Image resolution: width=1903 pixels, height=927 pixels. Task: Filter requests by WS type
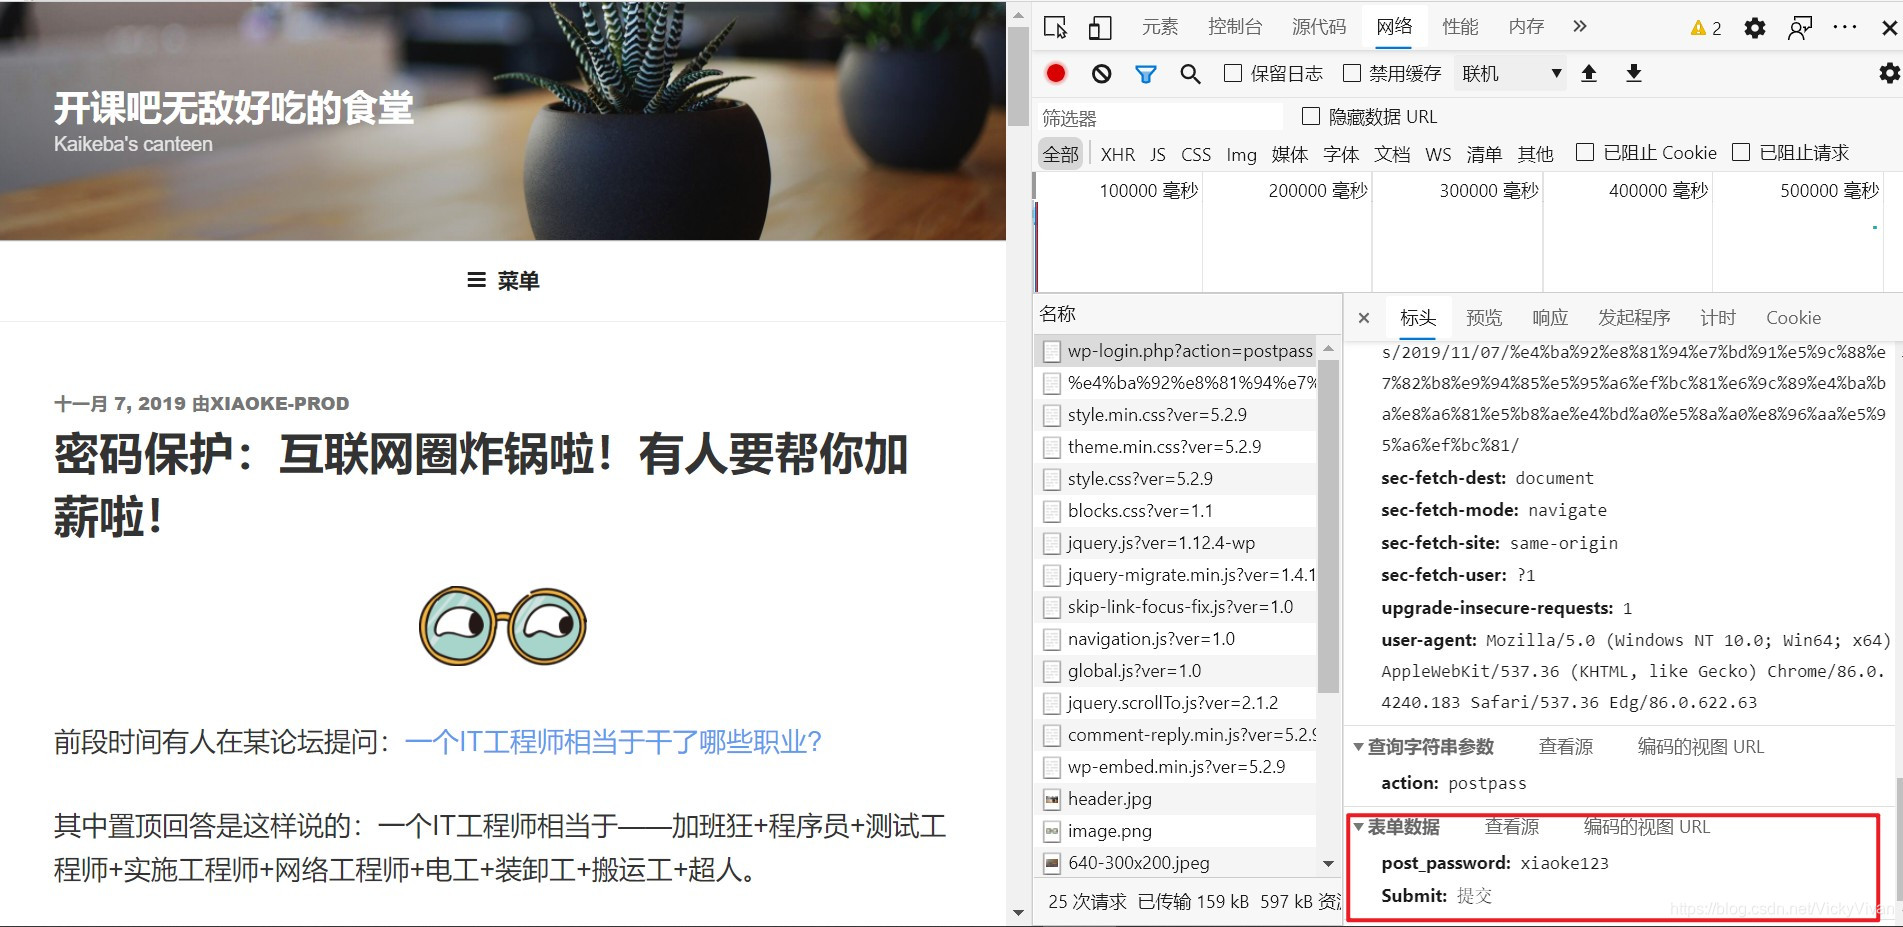[1438, 154]
